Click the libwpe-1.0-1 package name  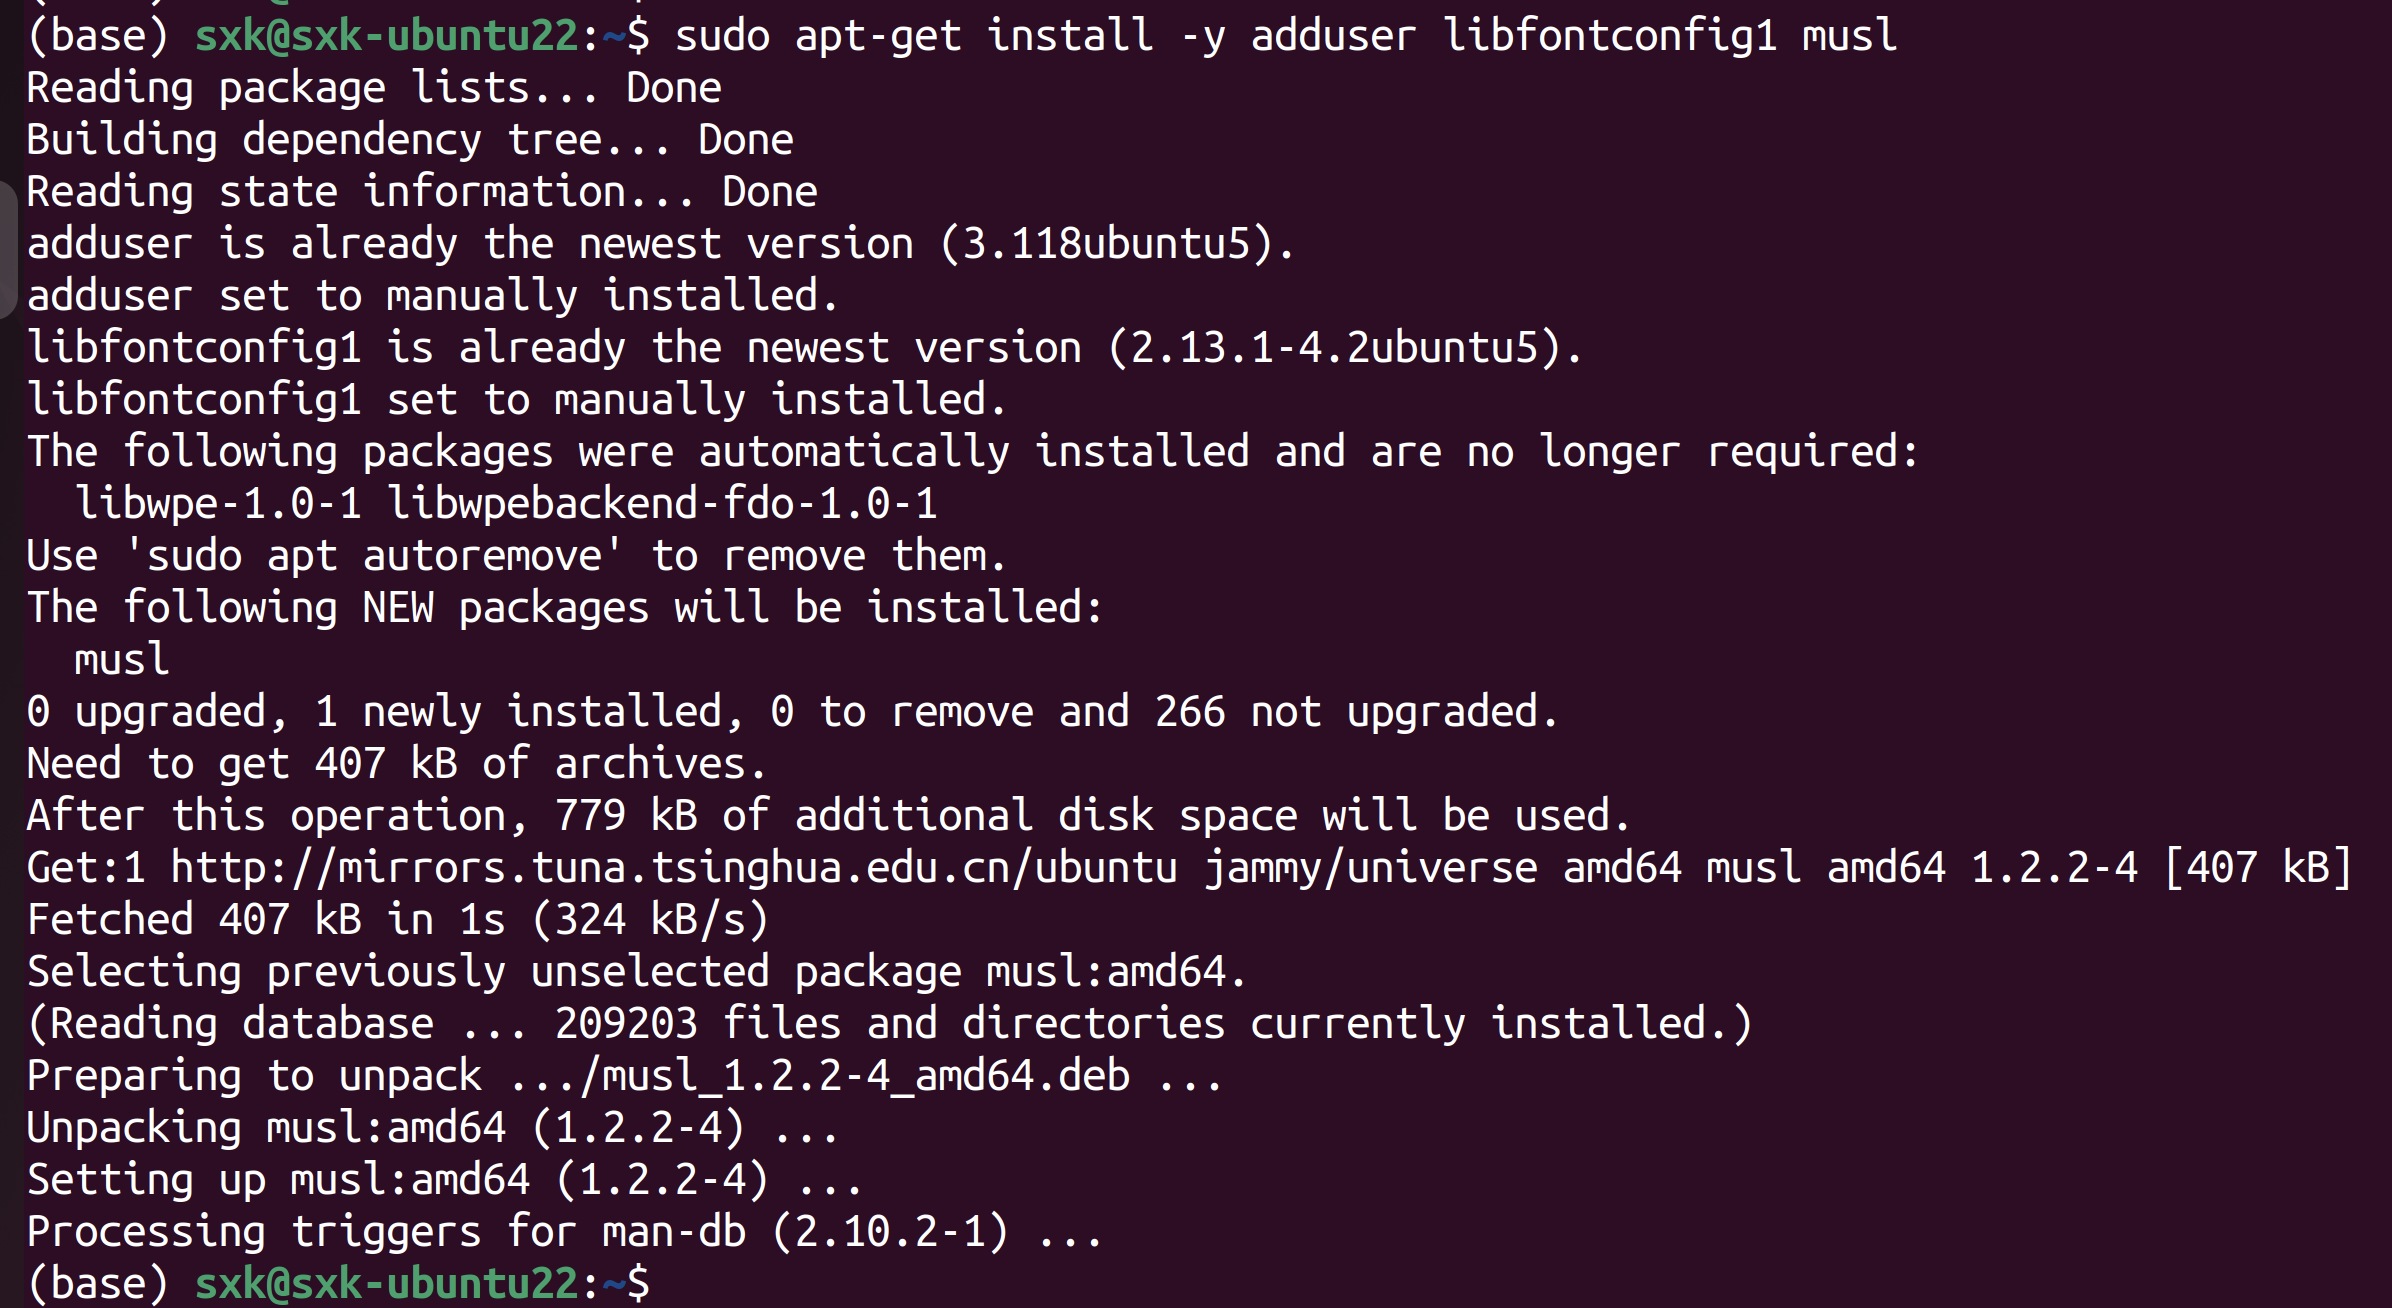coord(218,504)
